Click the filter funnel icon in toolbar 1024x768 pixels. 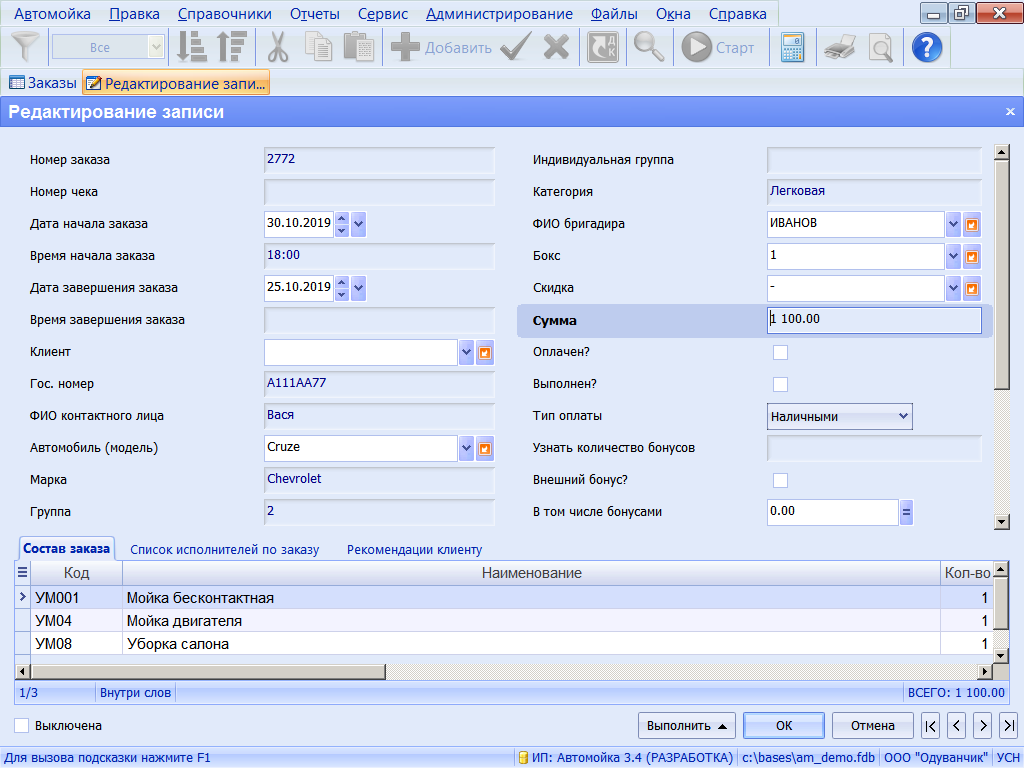(23, 47)
